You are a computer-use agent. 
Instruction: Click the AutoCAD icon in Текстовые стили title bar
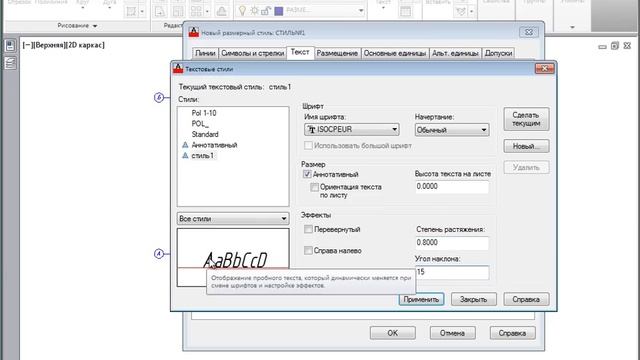(178, 68)
